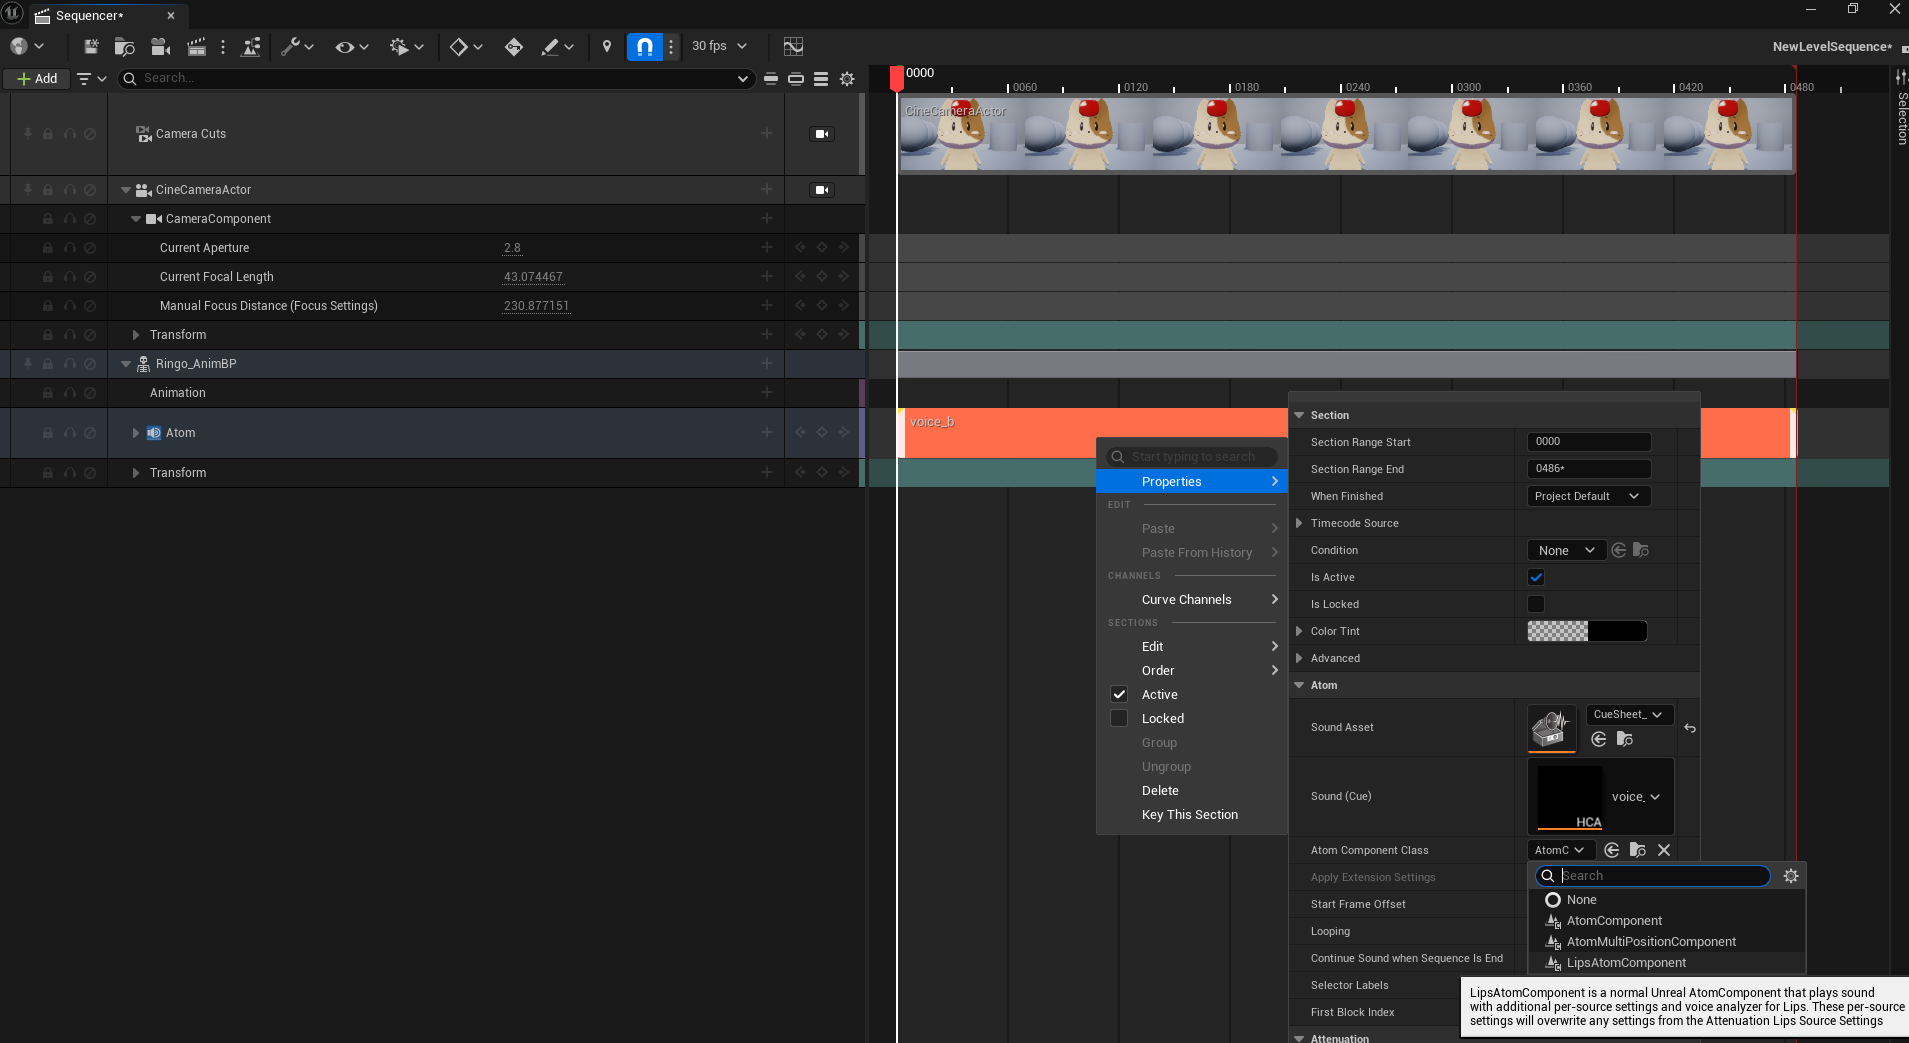
Task: Expand the Atom track in outliner
Action: tap(136, 433)
